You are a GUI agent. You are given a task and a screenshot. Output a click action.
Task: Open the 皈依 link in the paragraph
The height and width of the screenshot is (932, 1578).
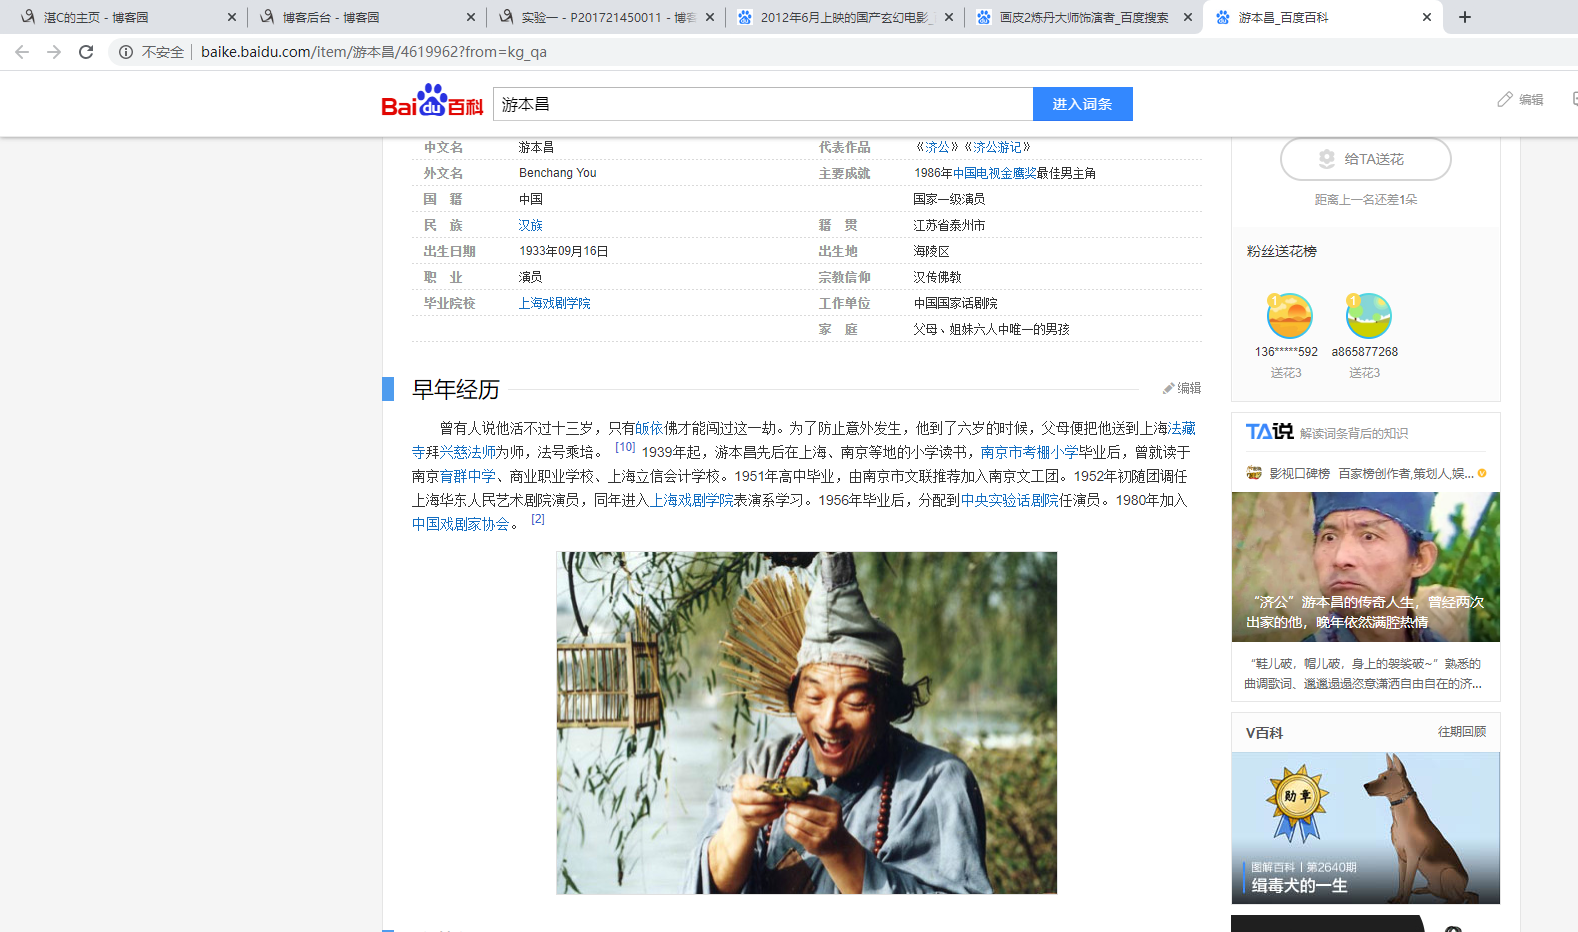[x=649, y=428]
